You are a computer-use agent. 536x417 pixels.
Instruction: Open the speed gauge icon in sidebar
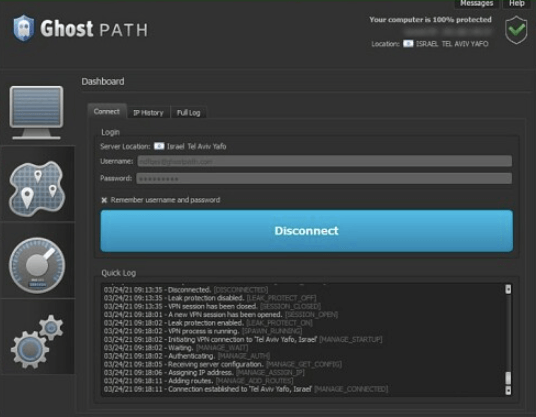click(37, 266)
